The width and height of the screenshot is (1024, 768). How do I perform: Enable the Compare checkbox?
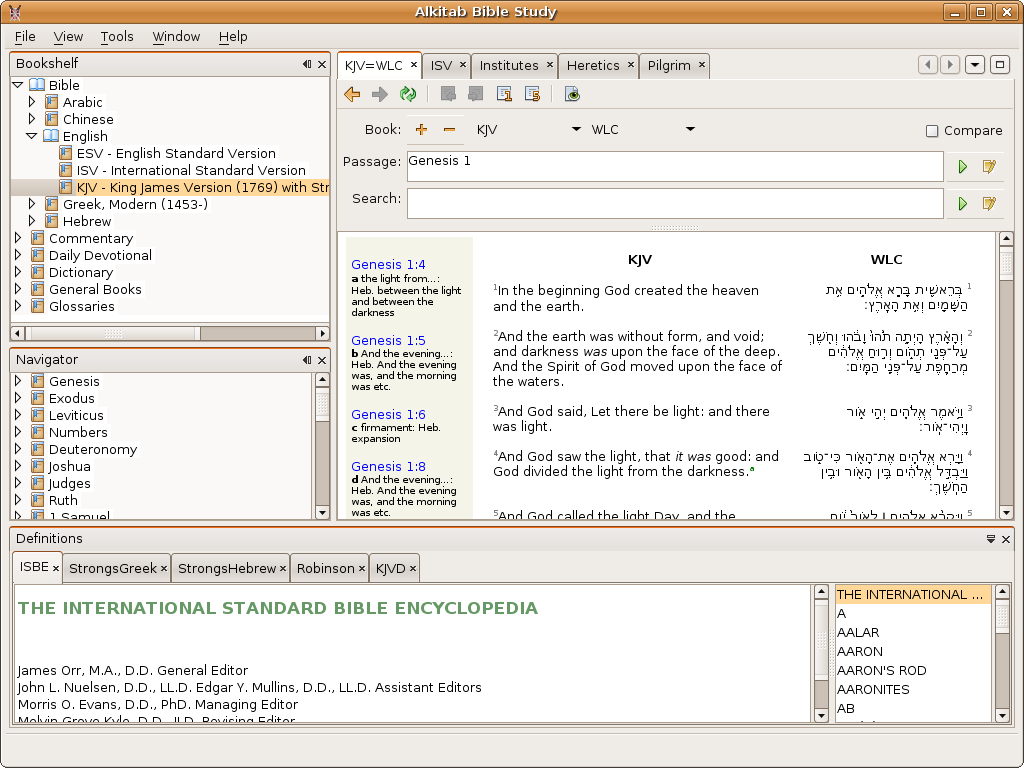[x=932, y=131]
